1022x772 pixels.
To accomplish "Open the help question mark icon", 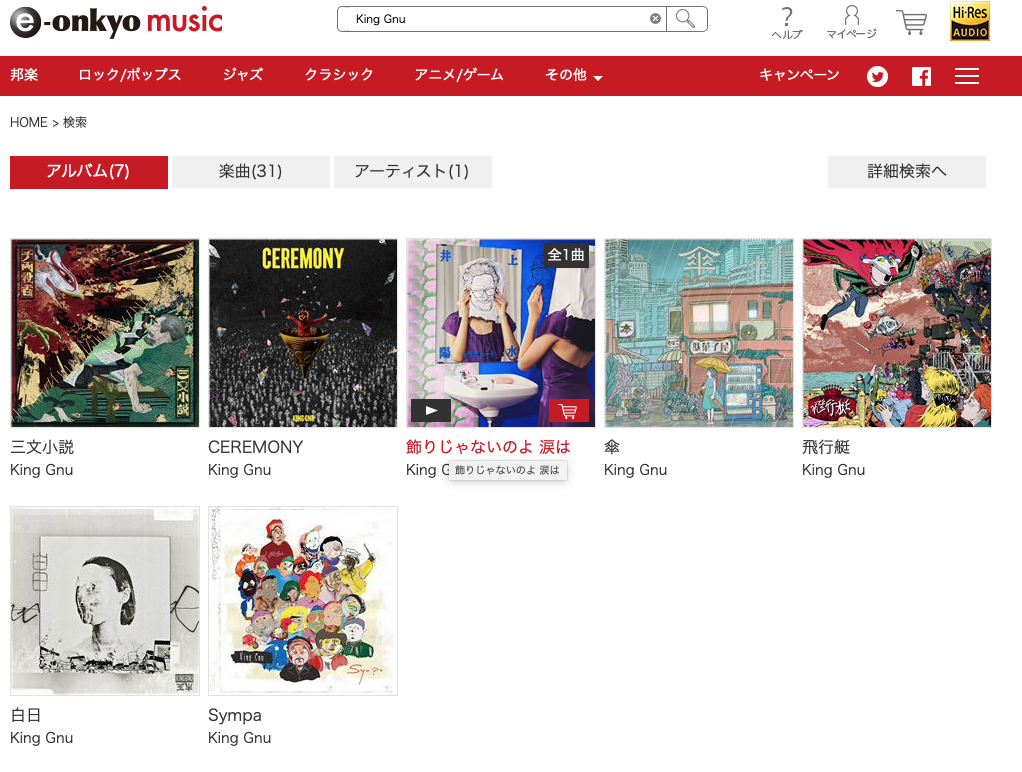I will (x=787, y=23).
